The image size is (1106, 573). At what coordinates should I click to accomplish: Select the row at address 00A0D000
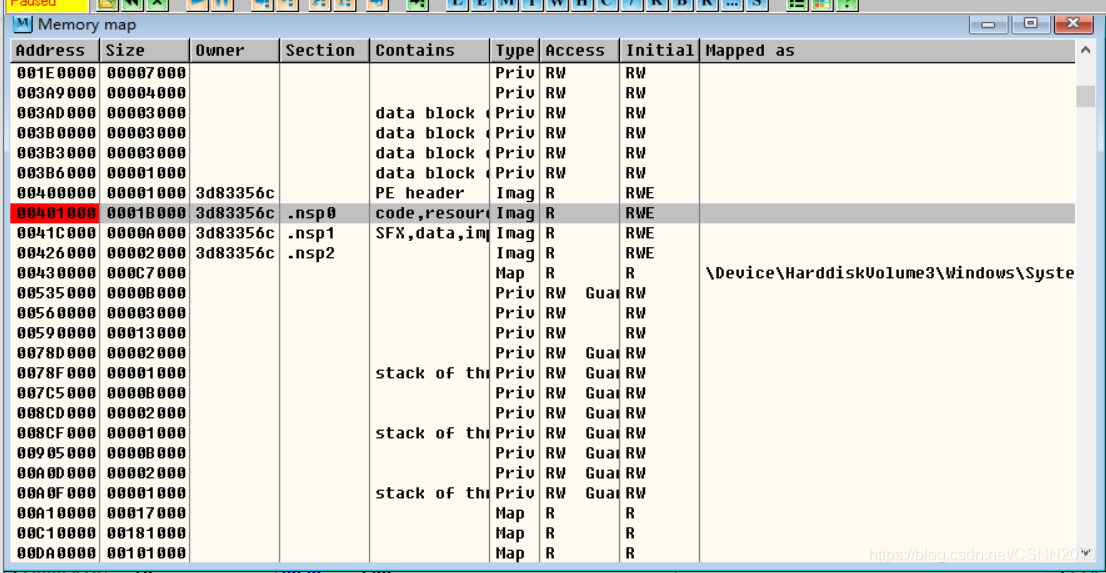click(x=543, y=473)
